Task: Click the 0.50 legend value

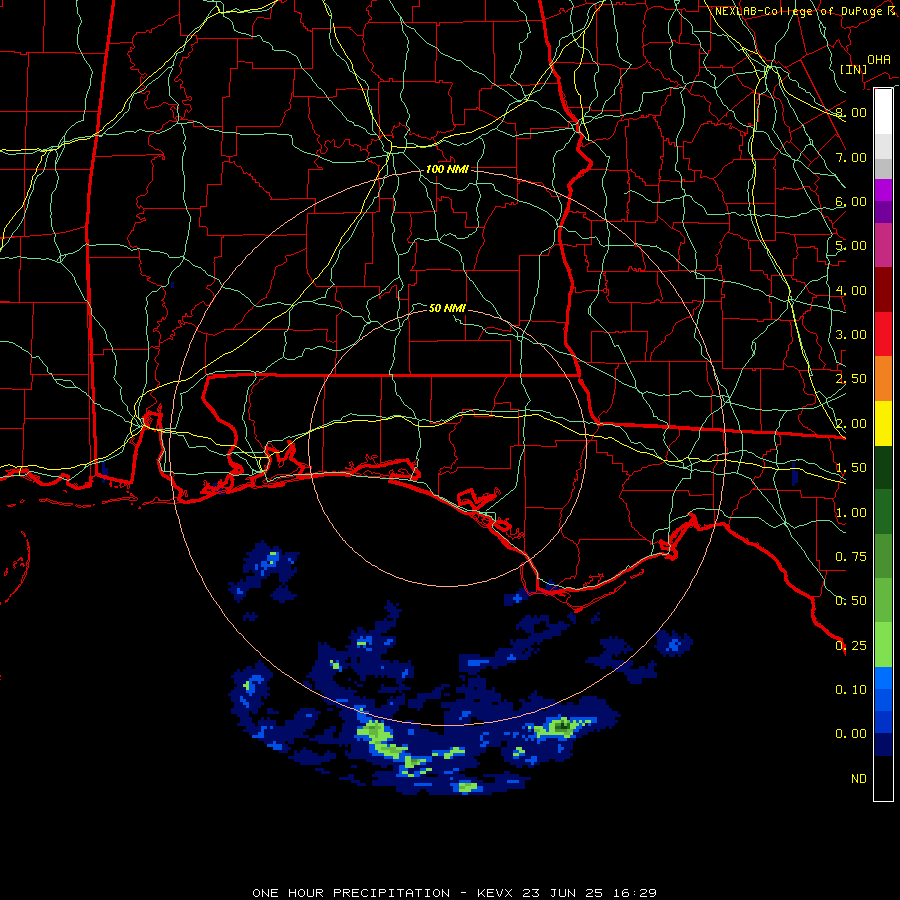Action: (851, 601)
